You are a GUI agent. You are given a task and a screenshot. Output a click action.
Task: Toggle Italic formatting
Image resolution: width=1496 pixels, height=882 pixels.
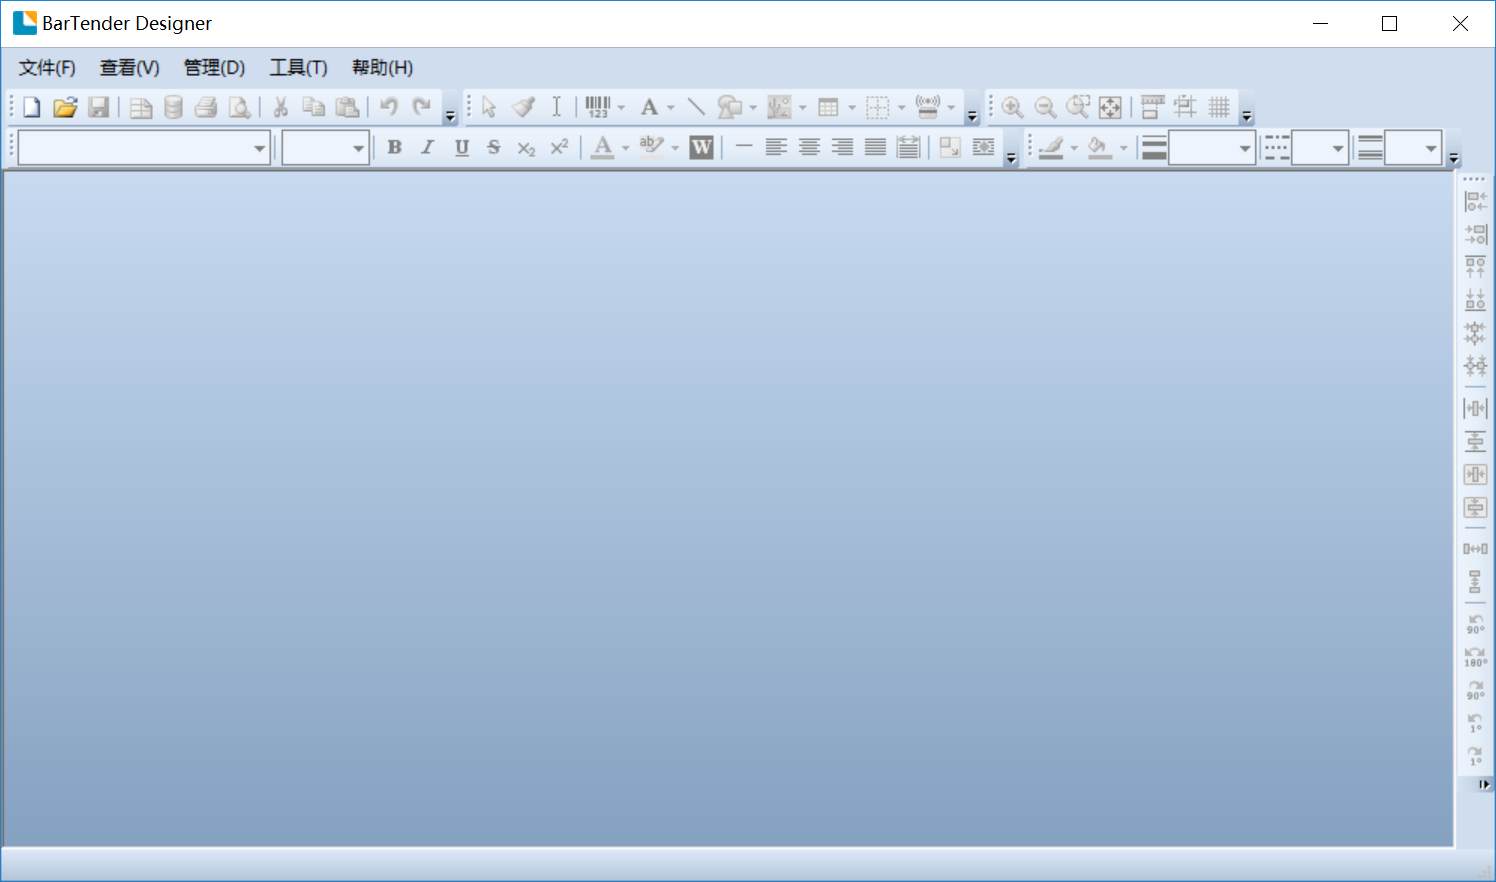tap(428, 148)
